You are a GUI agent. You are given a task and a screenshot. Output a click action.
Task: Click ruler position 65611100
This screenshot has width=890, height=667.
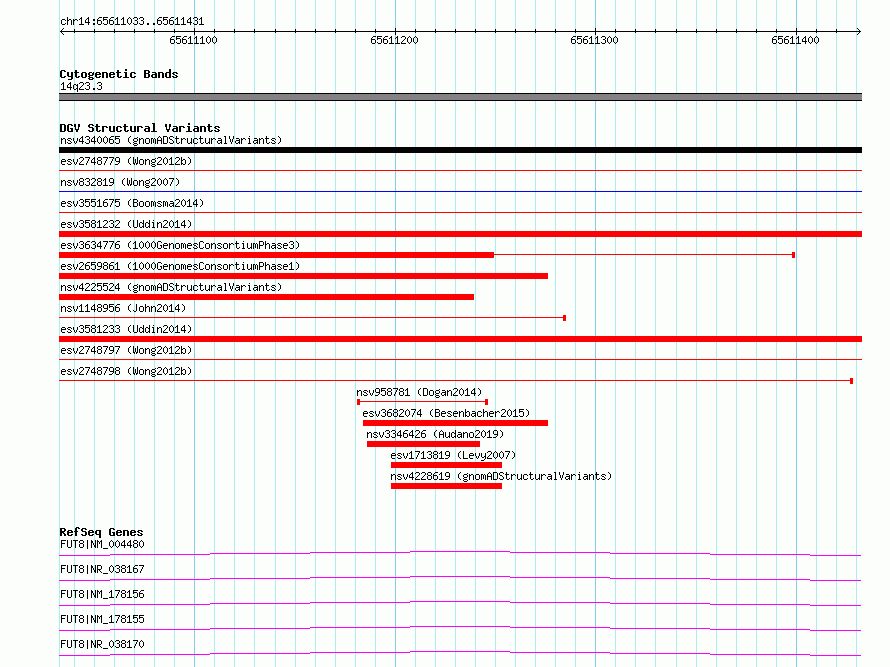pos(194,40)
